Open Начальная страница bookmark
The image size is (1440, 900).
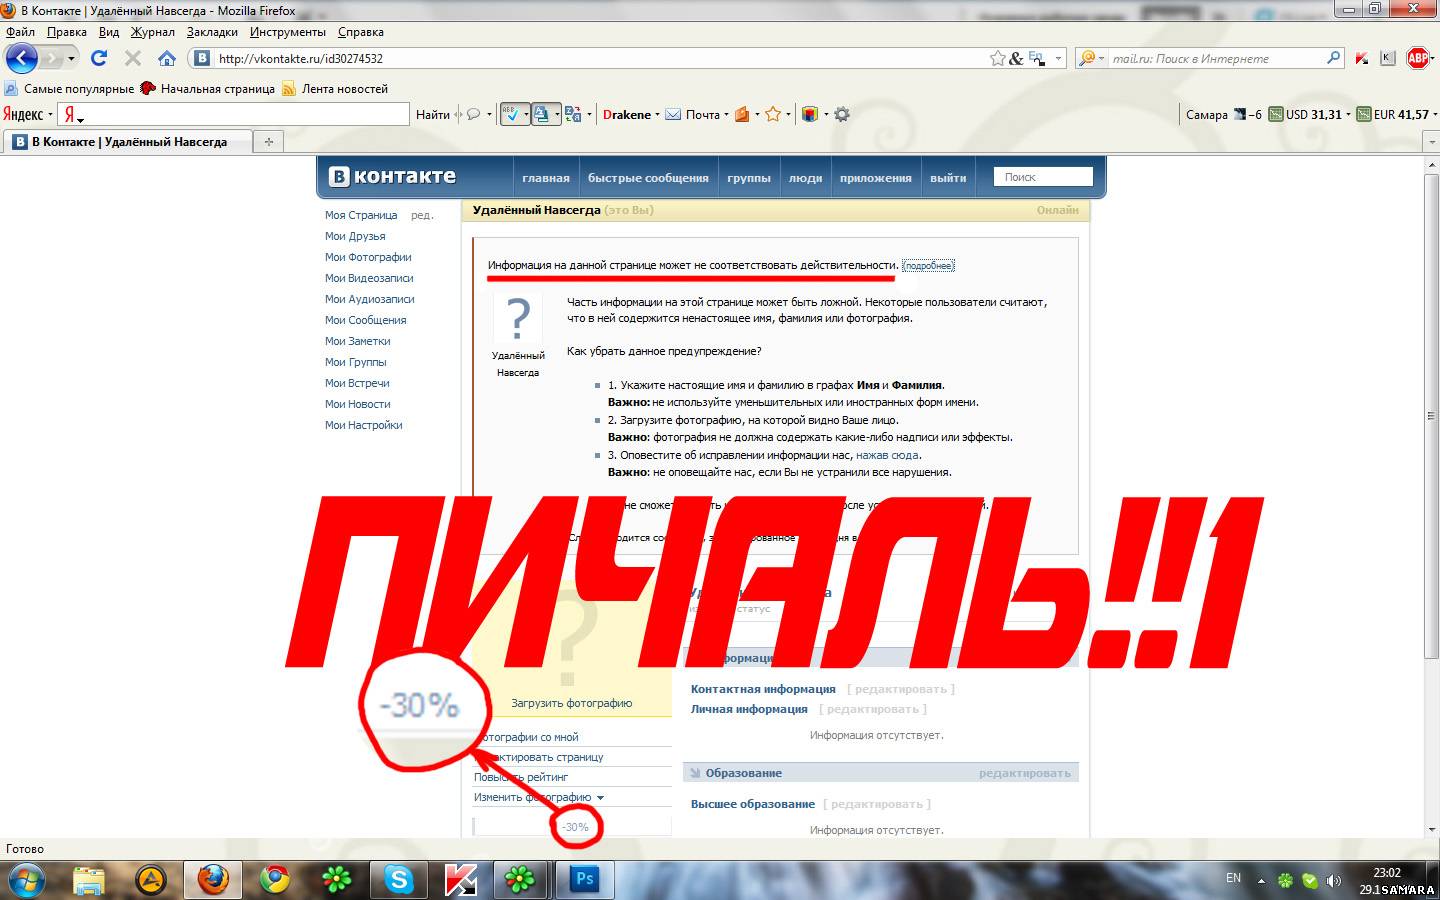208,88
